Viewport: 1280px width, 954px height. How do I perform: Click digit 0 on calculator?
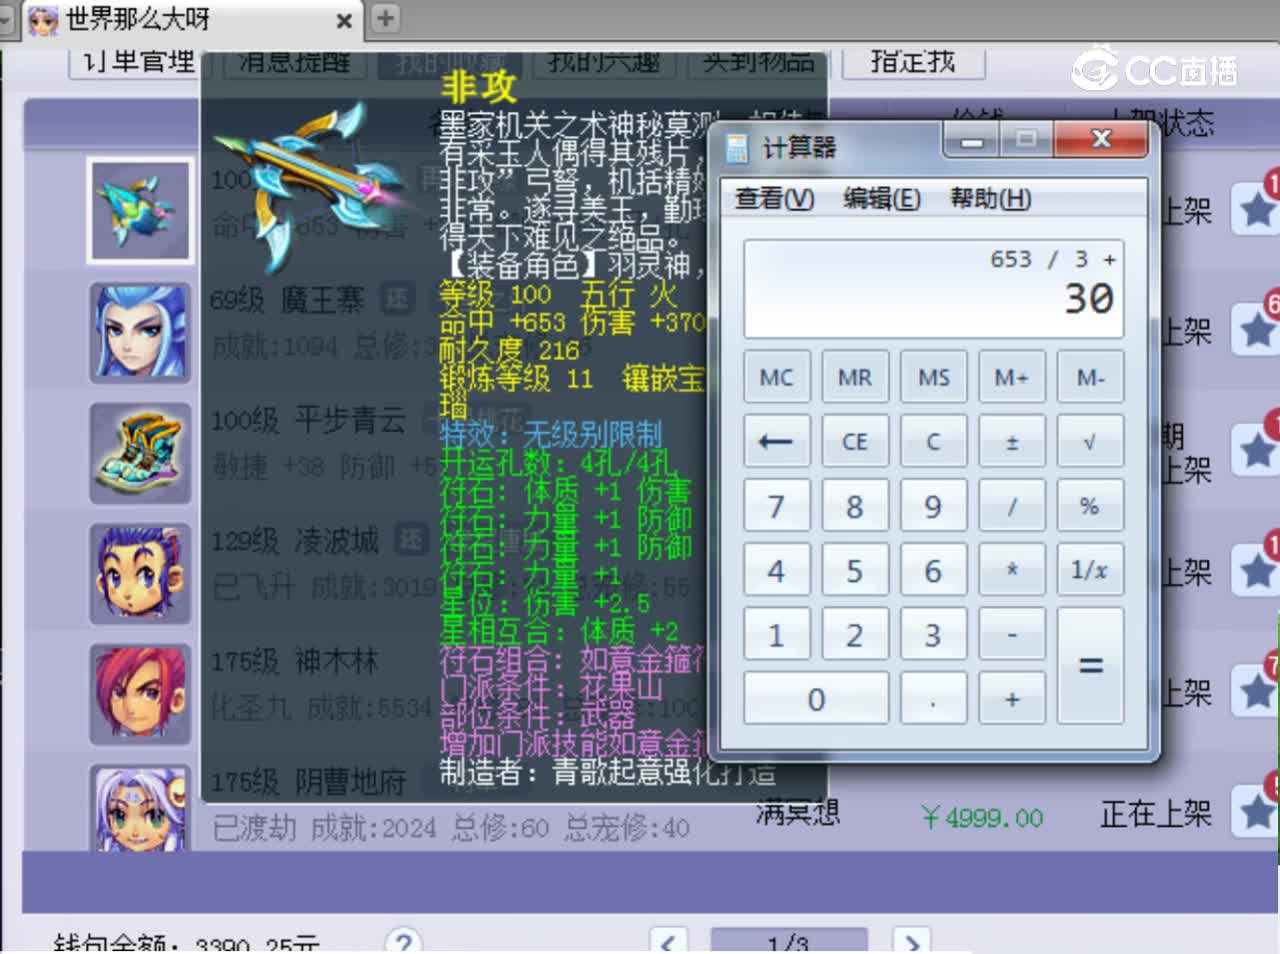pyautogui.click(x=815, y=698)
